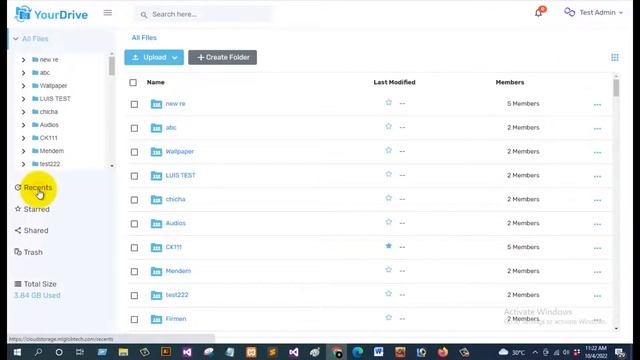Screen dimensions: 640x360
Task: Open the Wallpaper folder icon in list
Action: coord(156,152)
